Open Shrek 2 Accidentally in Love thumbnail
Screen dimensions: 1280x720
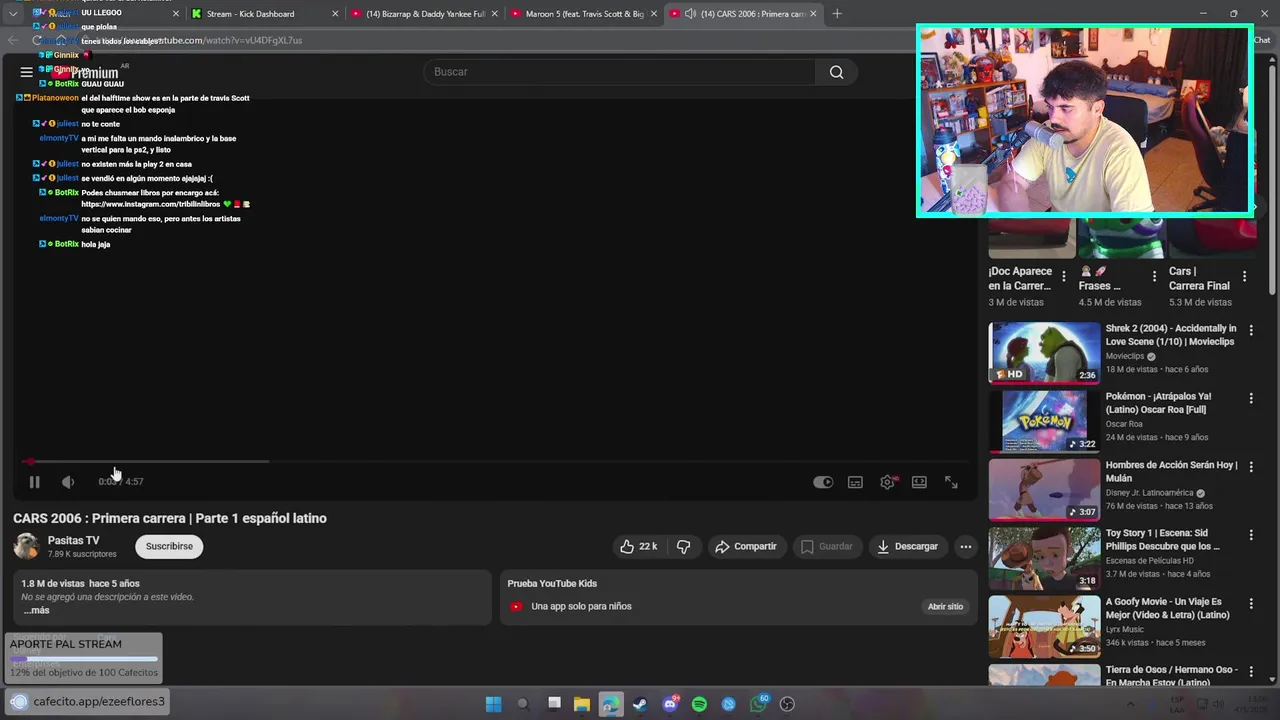[1044, 352]
